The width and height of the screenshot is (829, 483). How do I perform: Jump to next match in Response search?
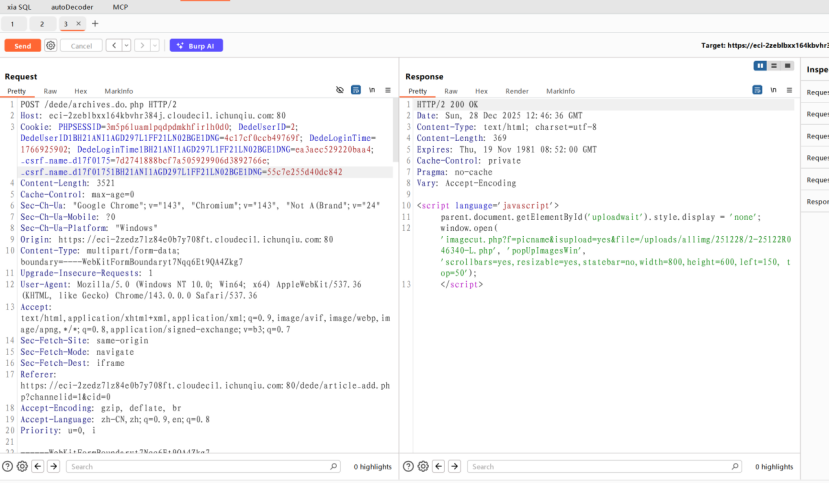455,466
